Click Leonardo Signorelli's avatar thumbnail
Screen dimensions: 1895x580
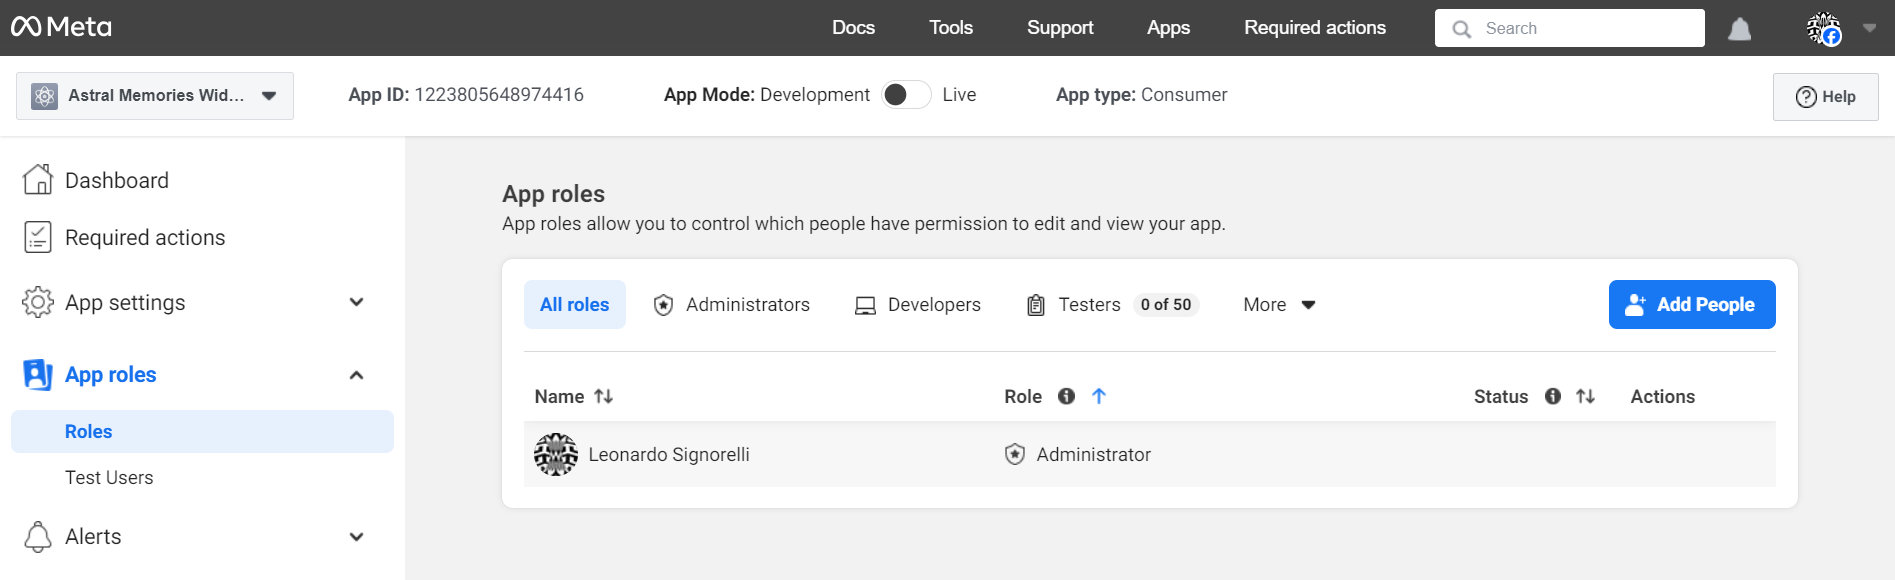pyautogui.click(x=556, y=455)
